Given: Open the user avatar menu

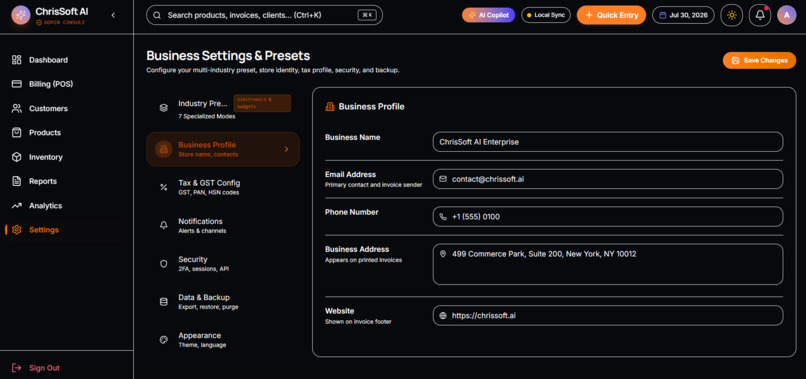Looking at the screenshot, I should (x=786, y=15).
